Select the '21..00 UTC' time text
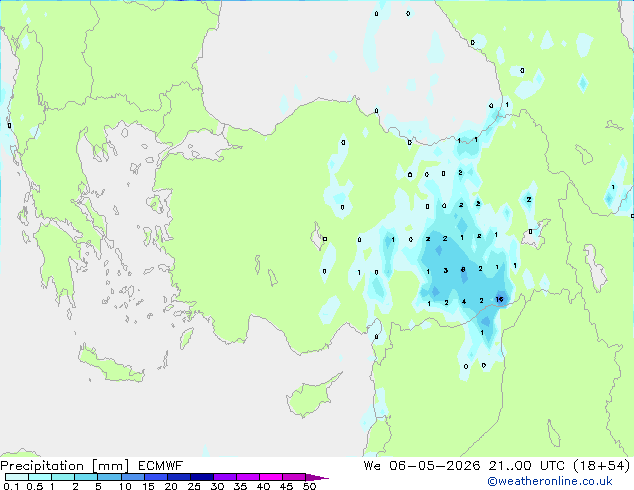Image resolution: width=634 pixels, height=490 pixels. pos(526,466)
